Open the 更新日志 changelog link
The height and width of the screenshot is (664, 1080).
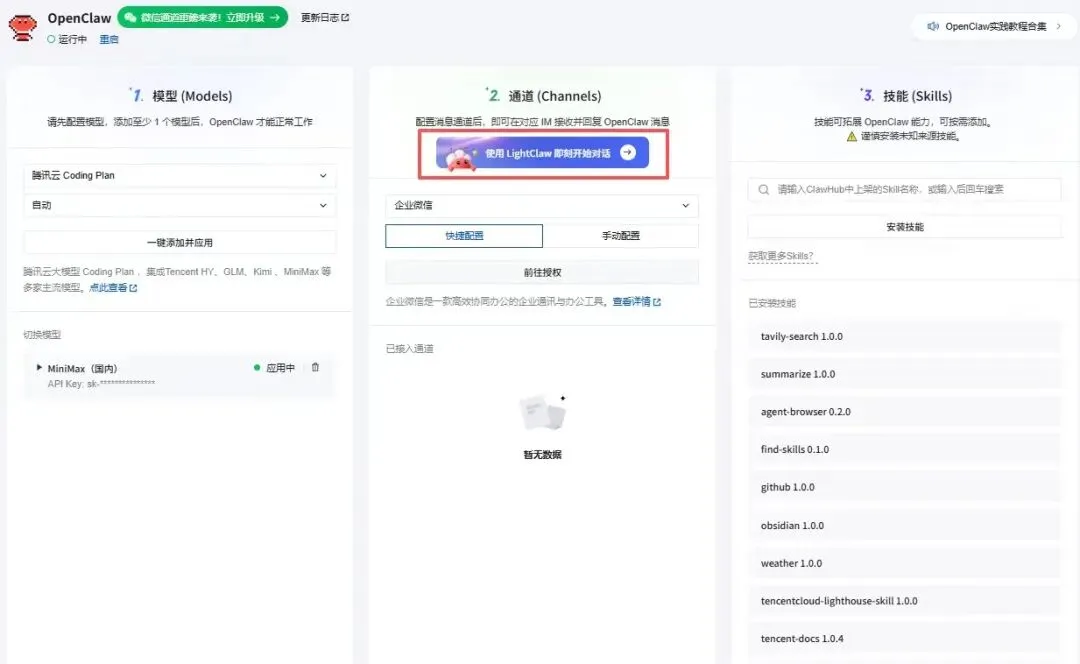click(x=324, y=17)
